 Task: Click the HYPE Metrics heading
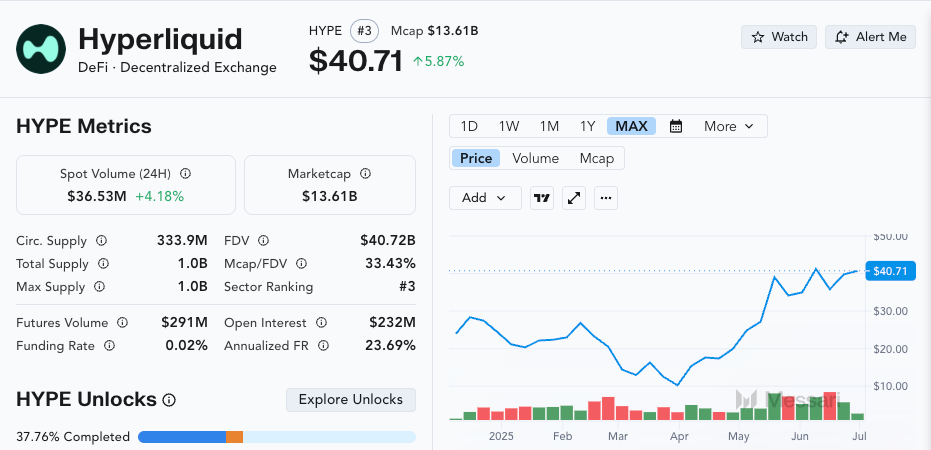pyautogui.click(x=84, y=126)
